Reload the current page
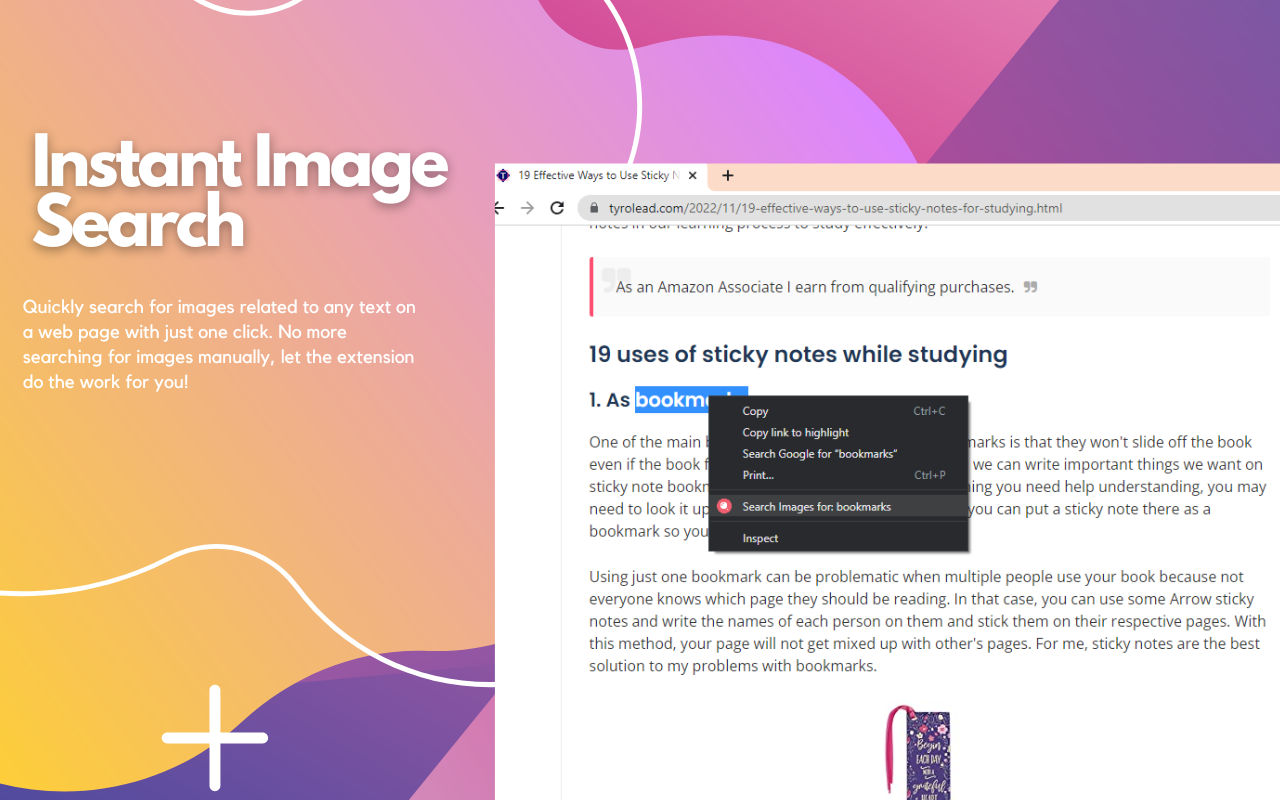The width and height of the screenshot is (1280, 800). click(x=557, y=208)
